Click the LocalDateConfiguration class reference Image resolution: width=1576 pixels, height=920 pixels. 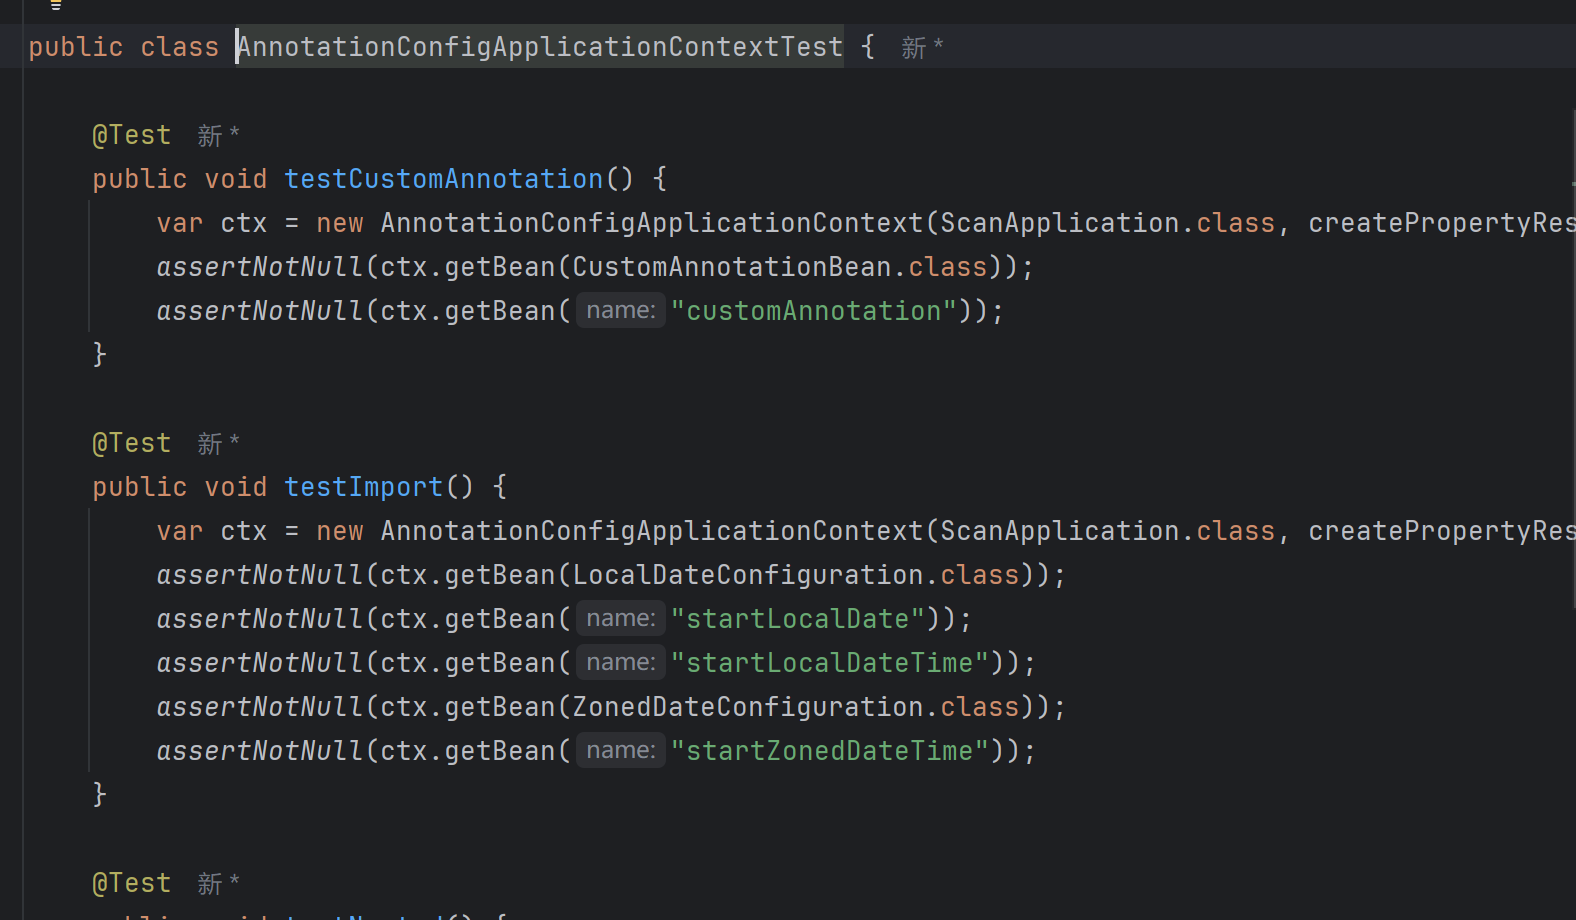(x=748, y=575)
